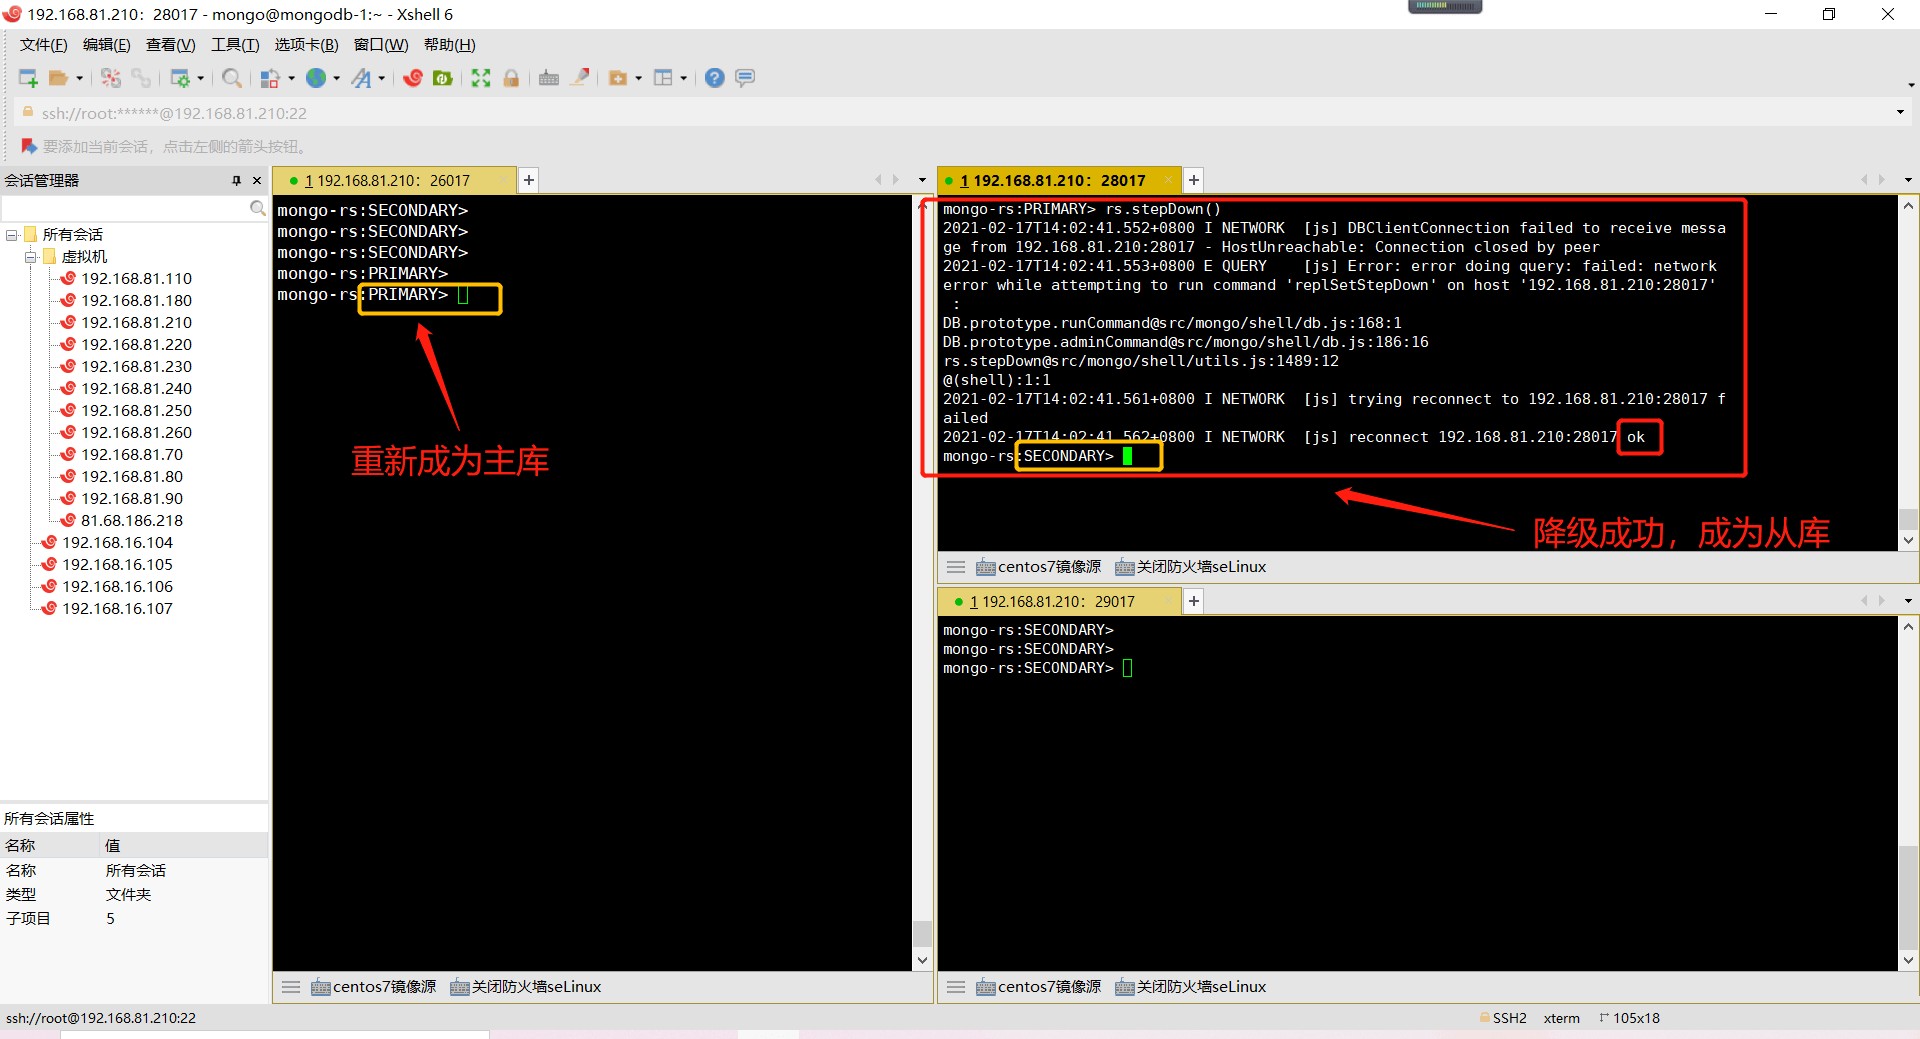The image size is (1920, 1039).
Task: Select session 192.168.81.240 in the tree
Action: [x=136, y=389]
